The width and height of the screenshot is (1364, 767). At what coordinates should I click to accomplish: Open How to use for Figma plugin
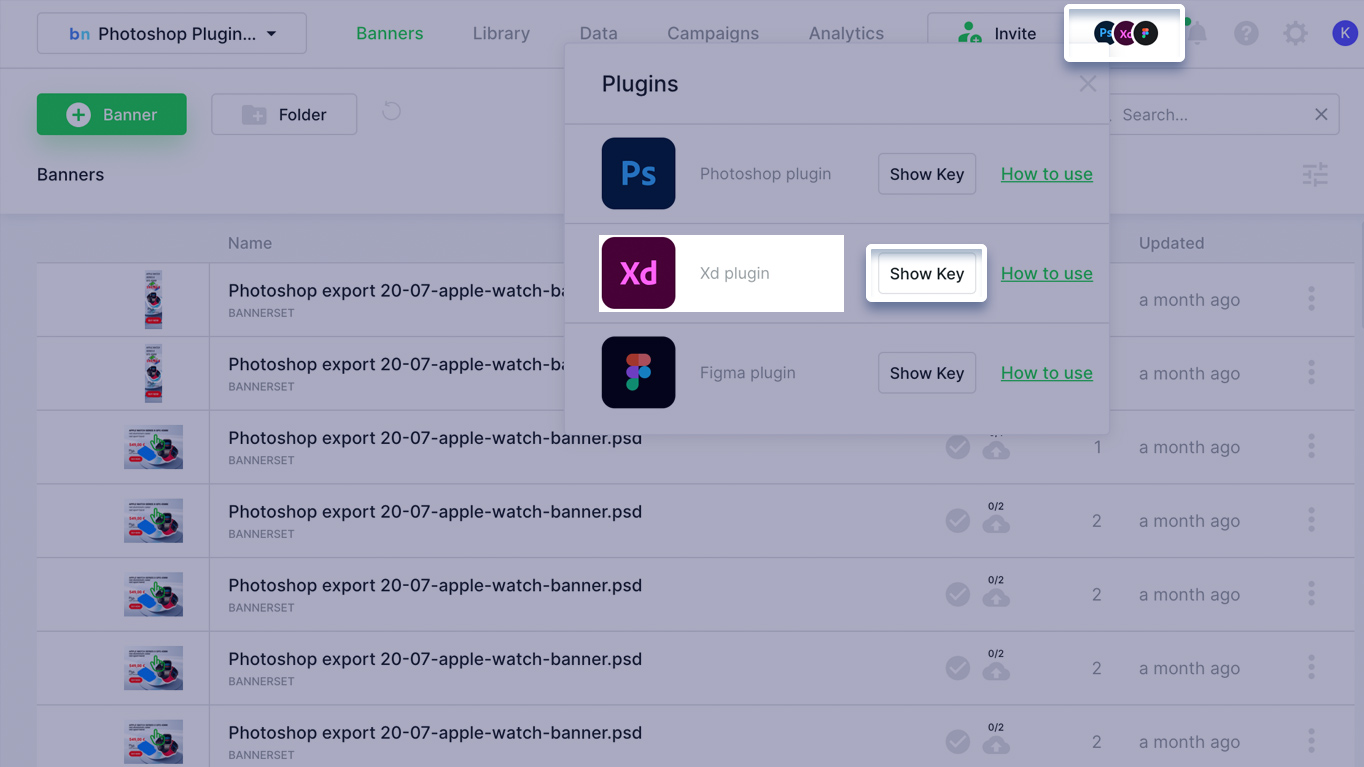tap(1047, 373)
